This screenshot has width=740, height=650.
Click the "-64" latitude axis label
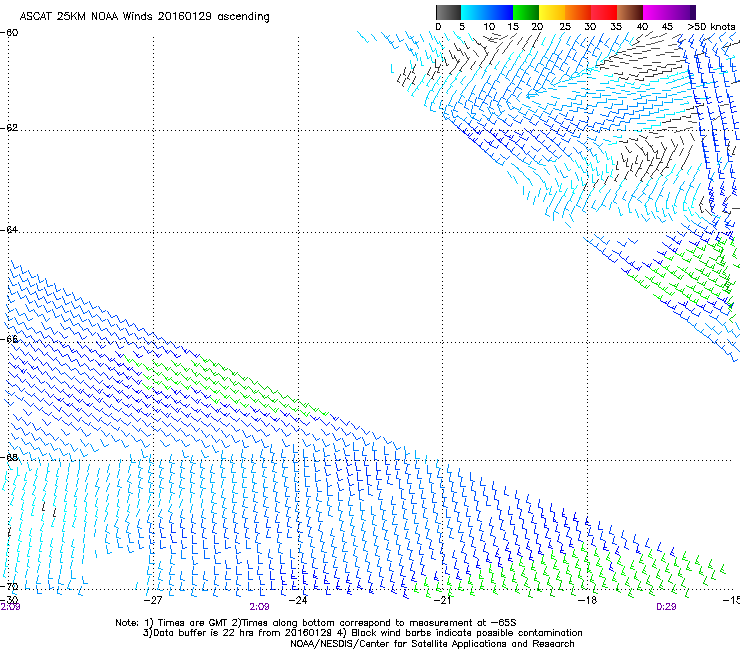(10, 230)
